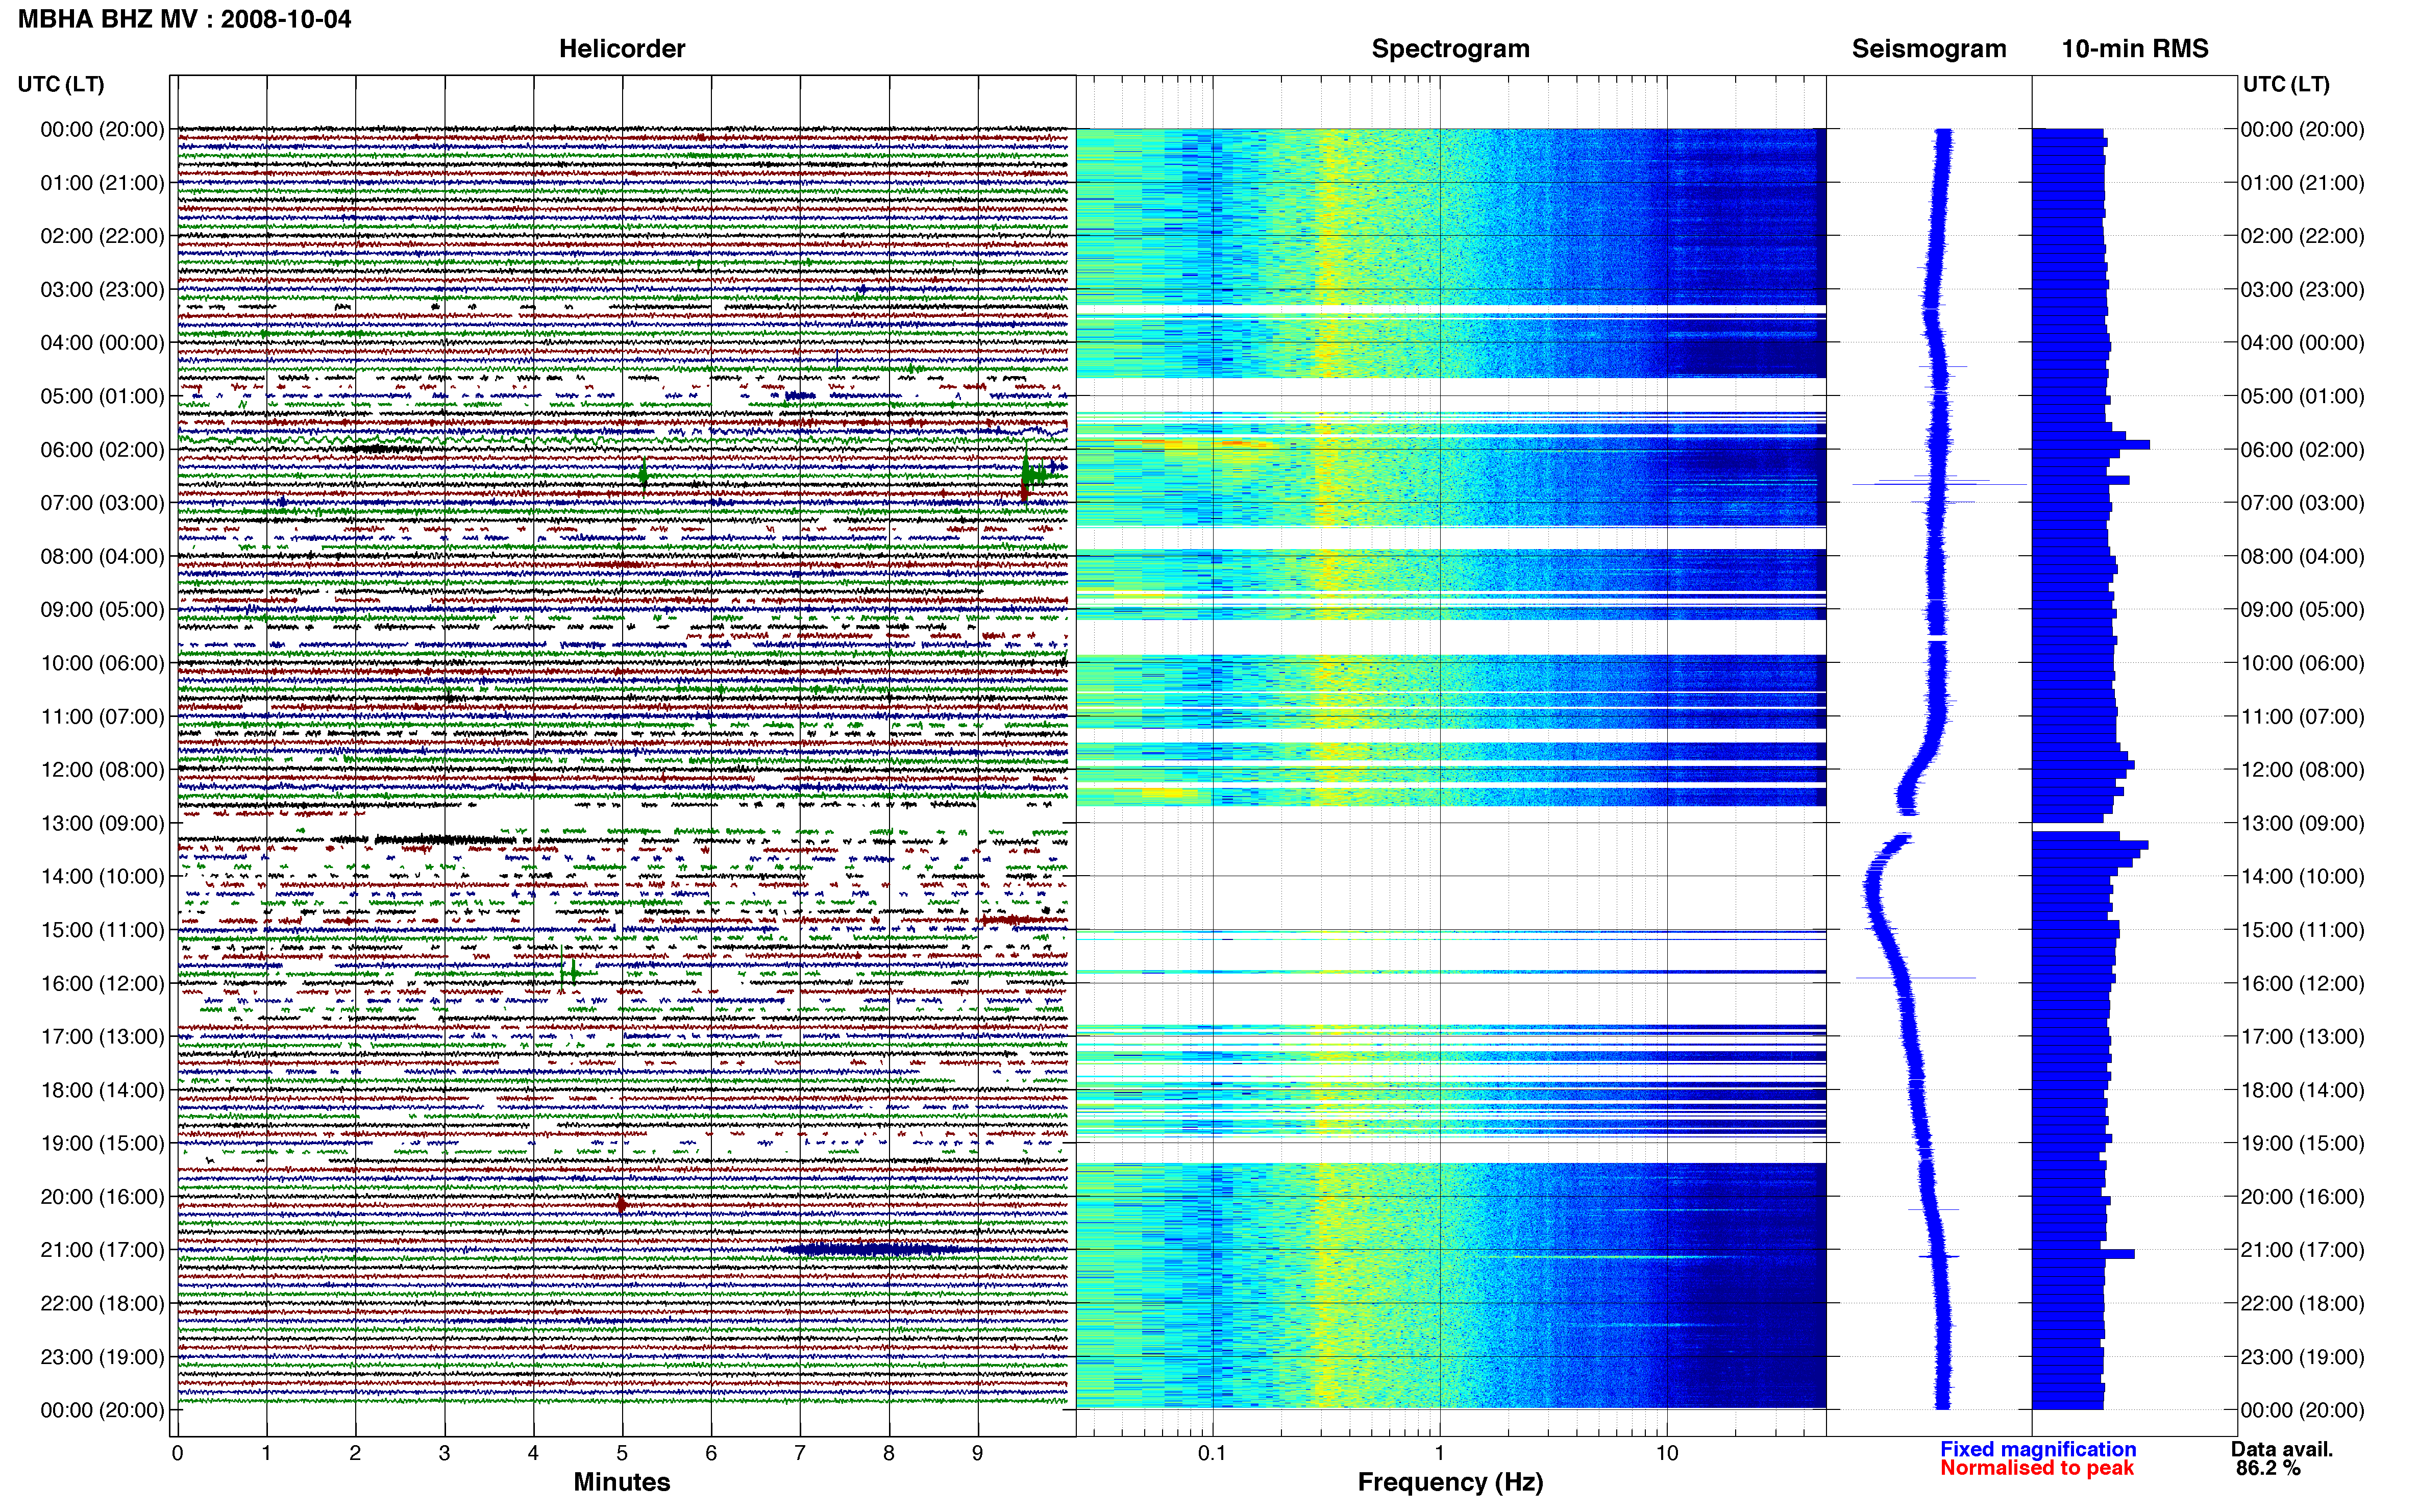Viewport: 2419px width, 1512px height.
Task: Click the 'Minutes' axis label
Action: (621, 1482)
